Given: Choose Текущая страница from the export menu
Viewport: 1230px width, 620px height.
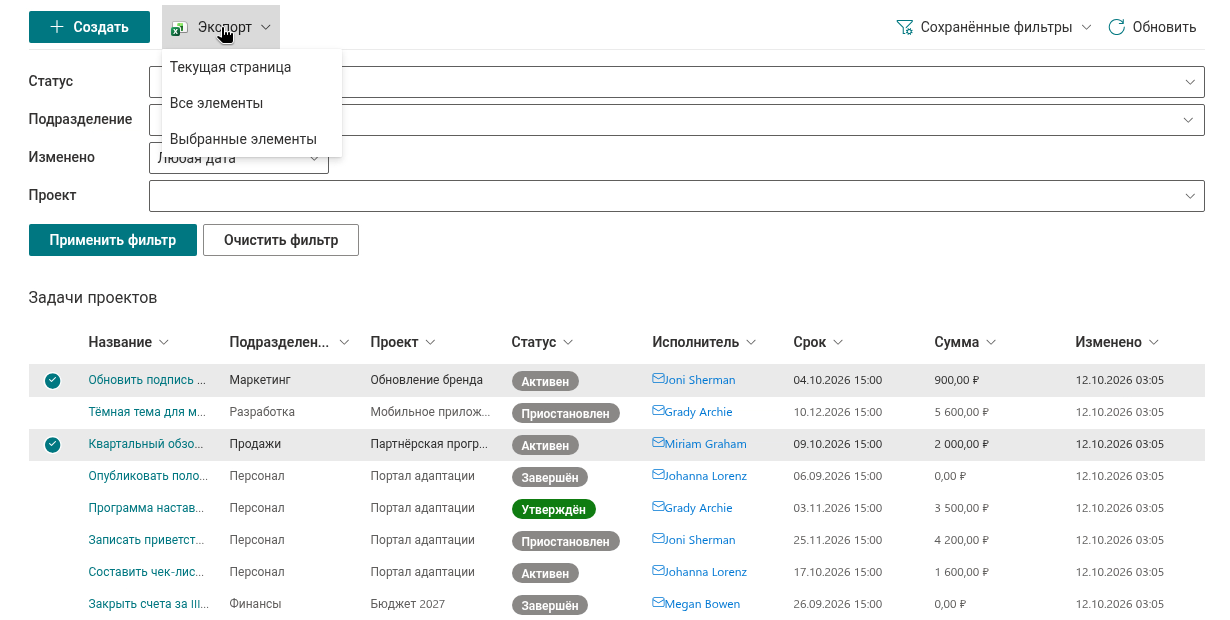Looking at the screenshot, I should 252,67.
